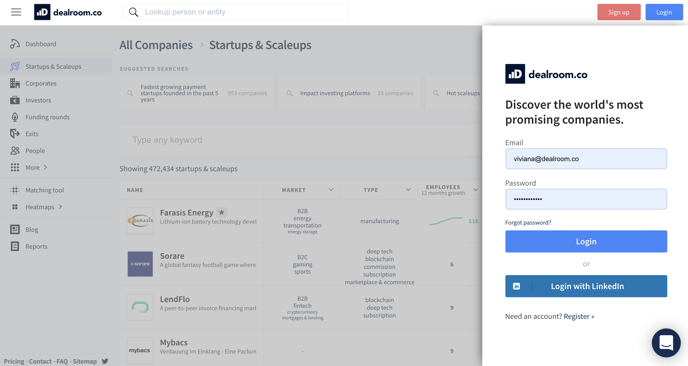The height and width of the screenshot is (366, 688).
Task: Click the FAQ footer link
Action: point(62,362)
